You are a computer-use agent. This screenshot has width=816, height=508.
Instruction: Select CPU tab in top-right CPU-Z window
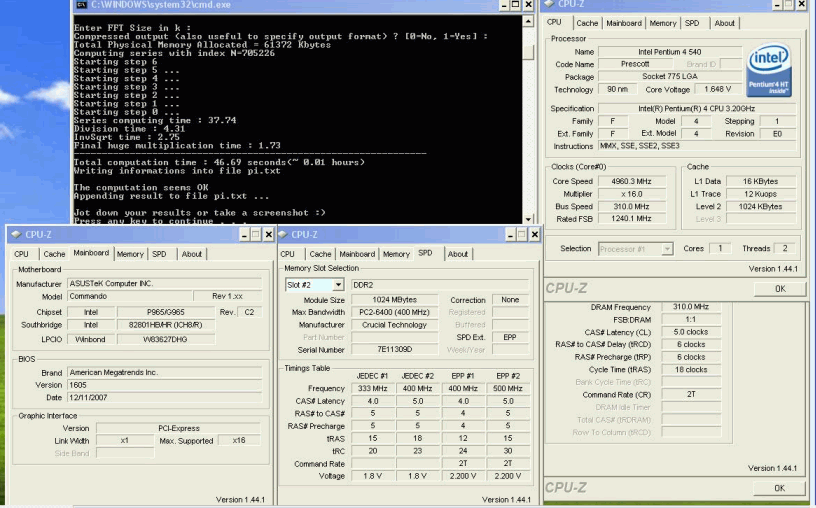pyautogui.click(x=554, y=22)
